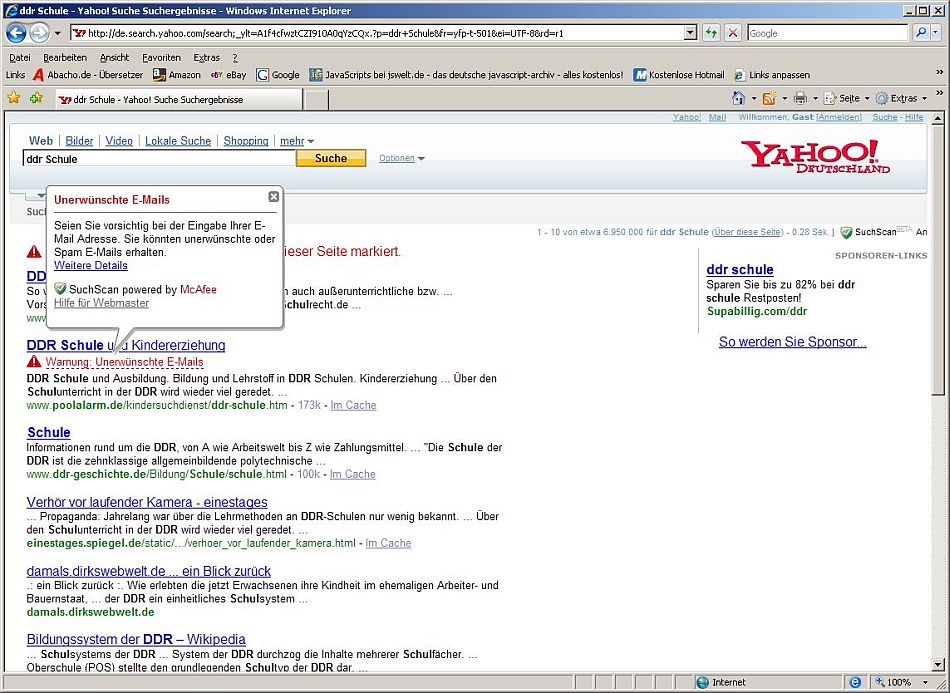
Task: Go forward with the Forward arrow button
Action: tap(39, 33)
